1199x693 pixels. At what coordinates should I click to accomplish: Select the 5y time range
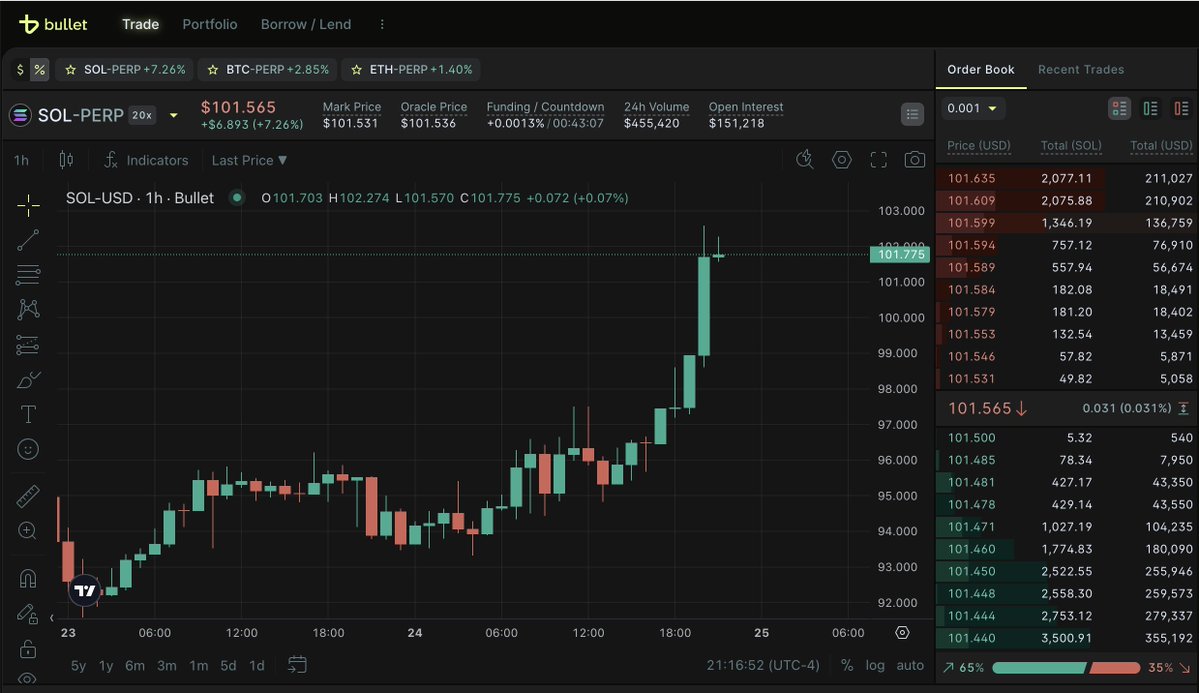coord(78,665)
